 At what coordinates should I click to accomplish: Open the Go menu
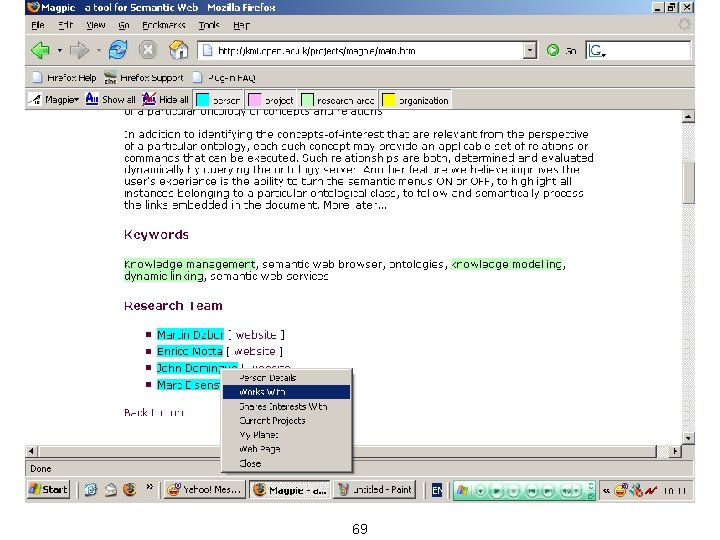tap(124, 25)
